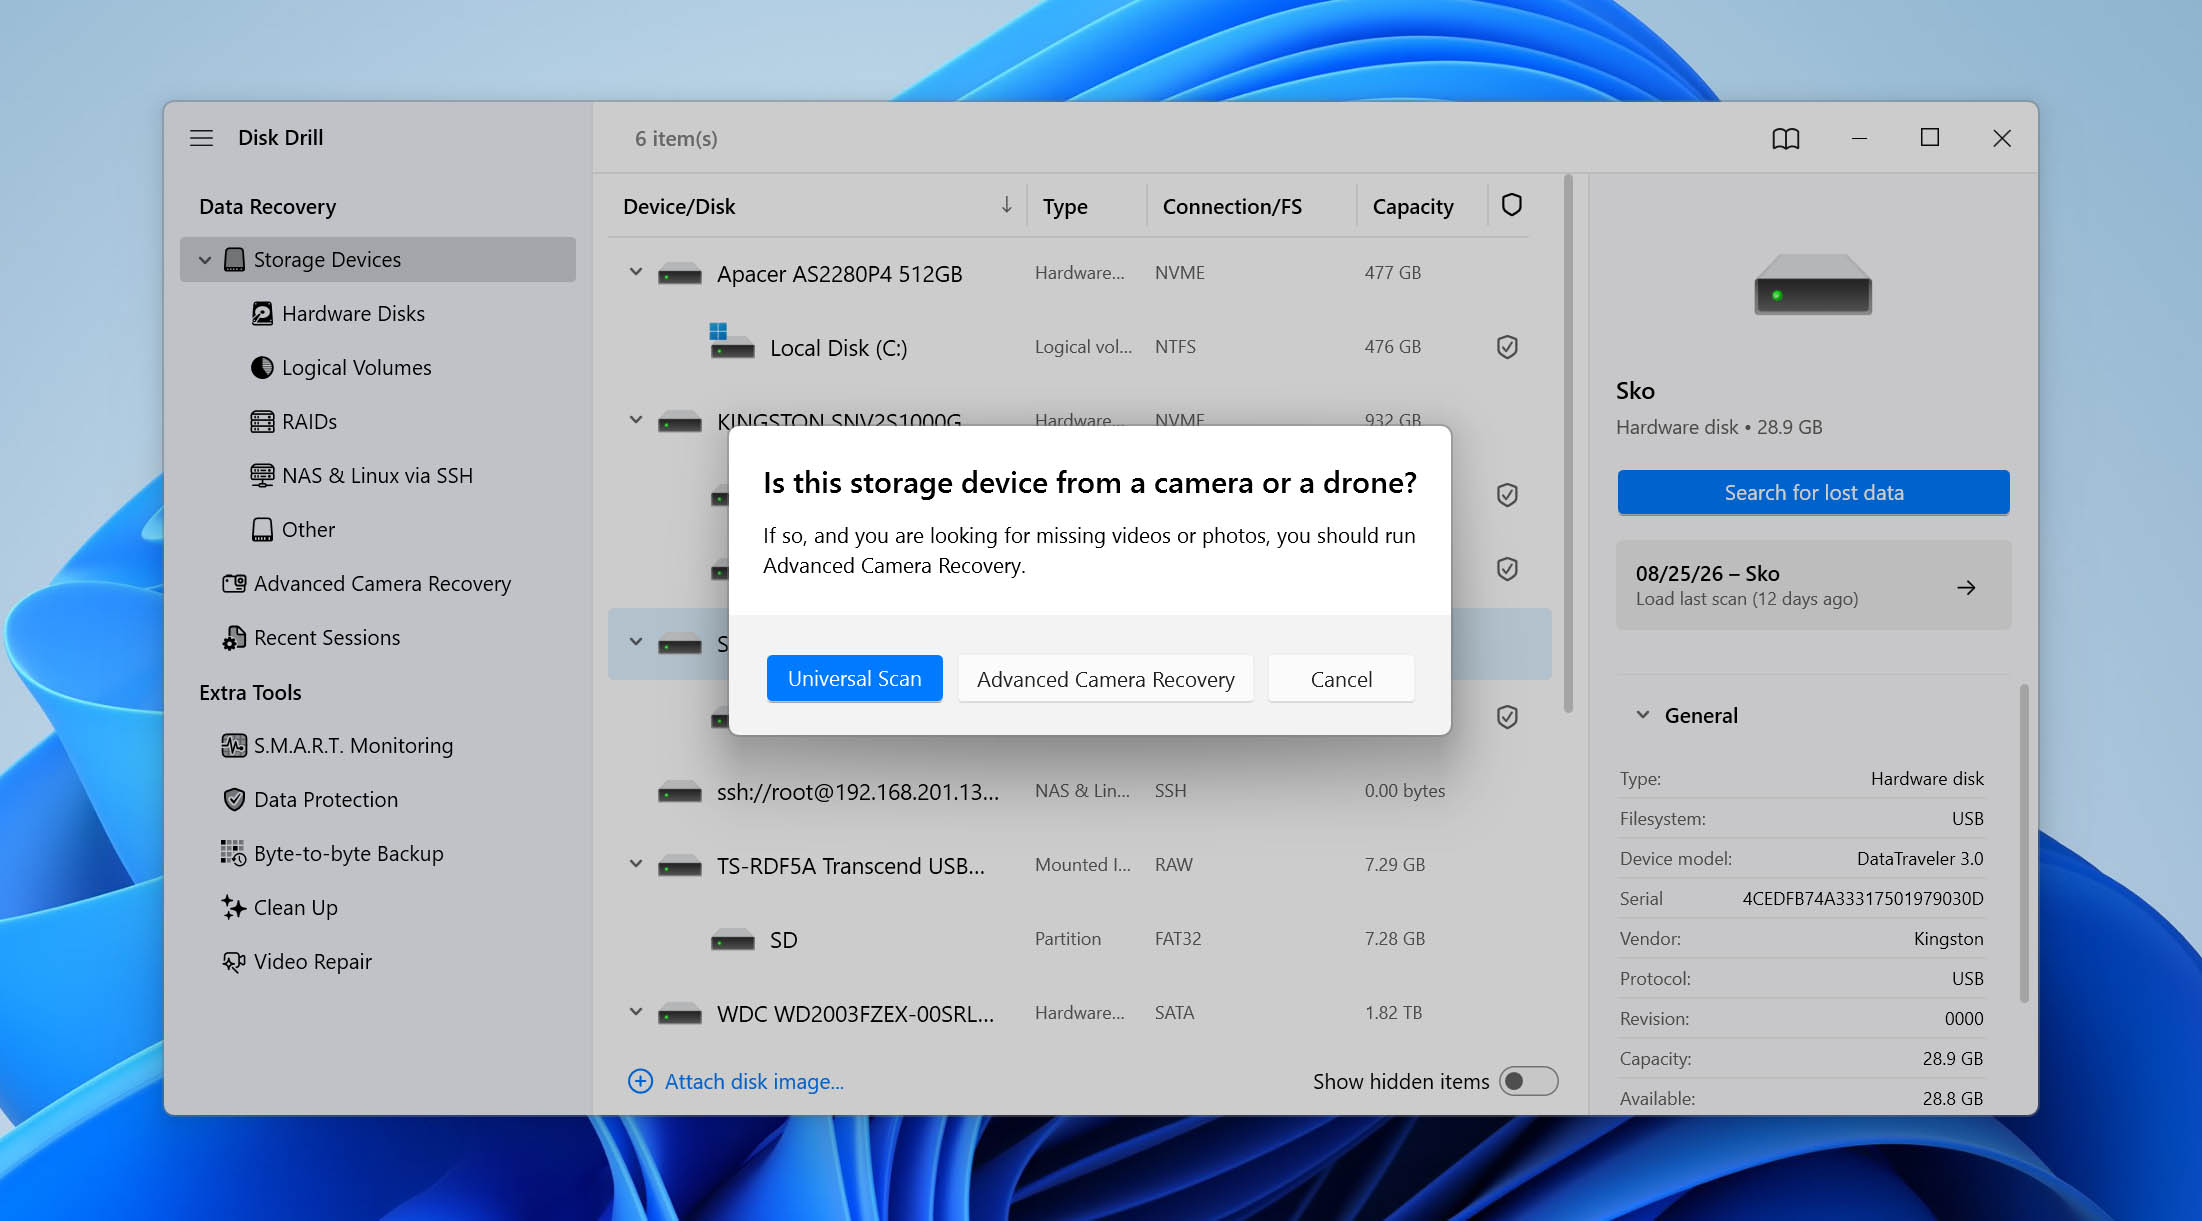The width and height of the screenshot is (2202, 1221).
Task: Click the protection shield column header icon
Action: (x=1511, y=205)
